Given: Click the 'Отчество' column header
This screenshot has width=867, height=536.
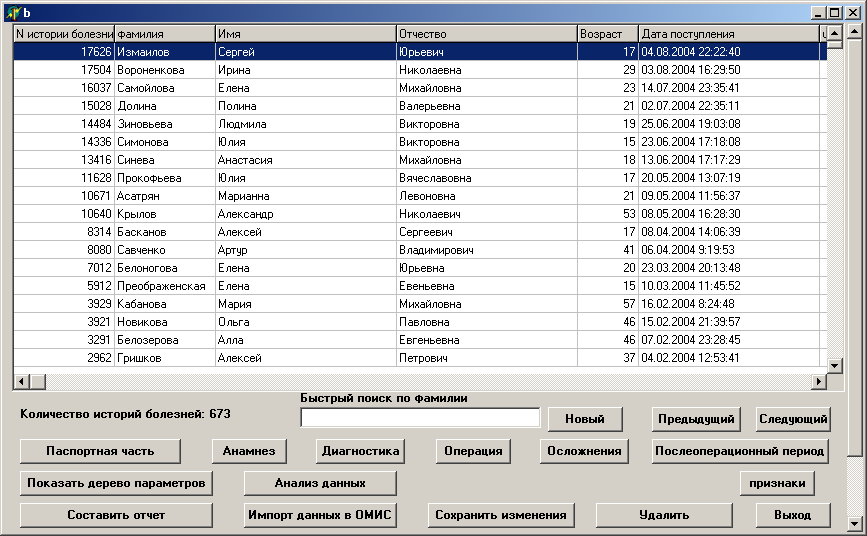Looking at the screenshot, I should tap(487, 34).
